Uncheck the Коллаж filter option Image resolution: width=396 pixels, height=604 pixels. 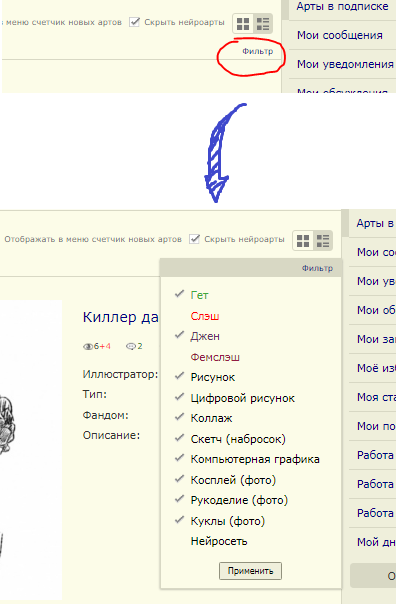click(x=211, y=418)
